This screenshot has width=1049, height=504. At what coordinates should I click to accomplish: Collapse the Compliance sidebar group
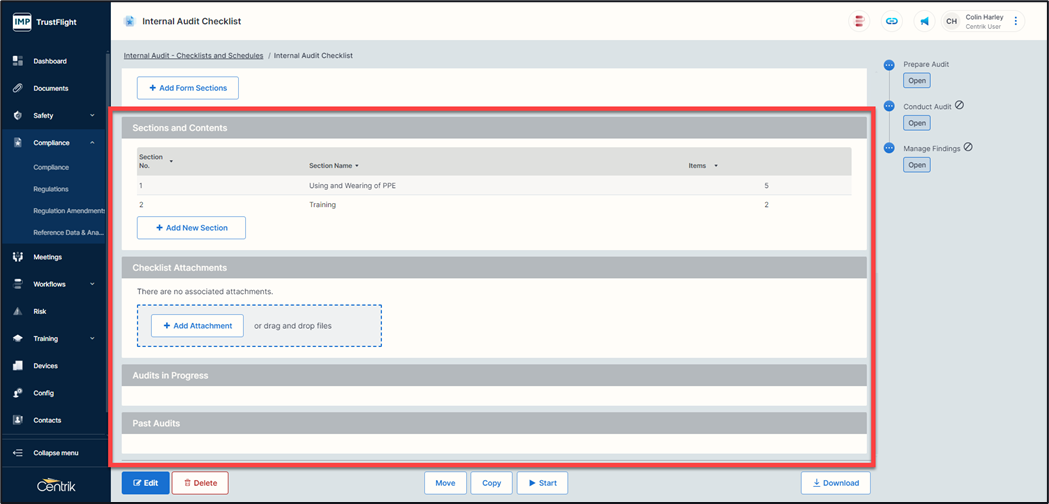point(92,143)
